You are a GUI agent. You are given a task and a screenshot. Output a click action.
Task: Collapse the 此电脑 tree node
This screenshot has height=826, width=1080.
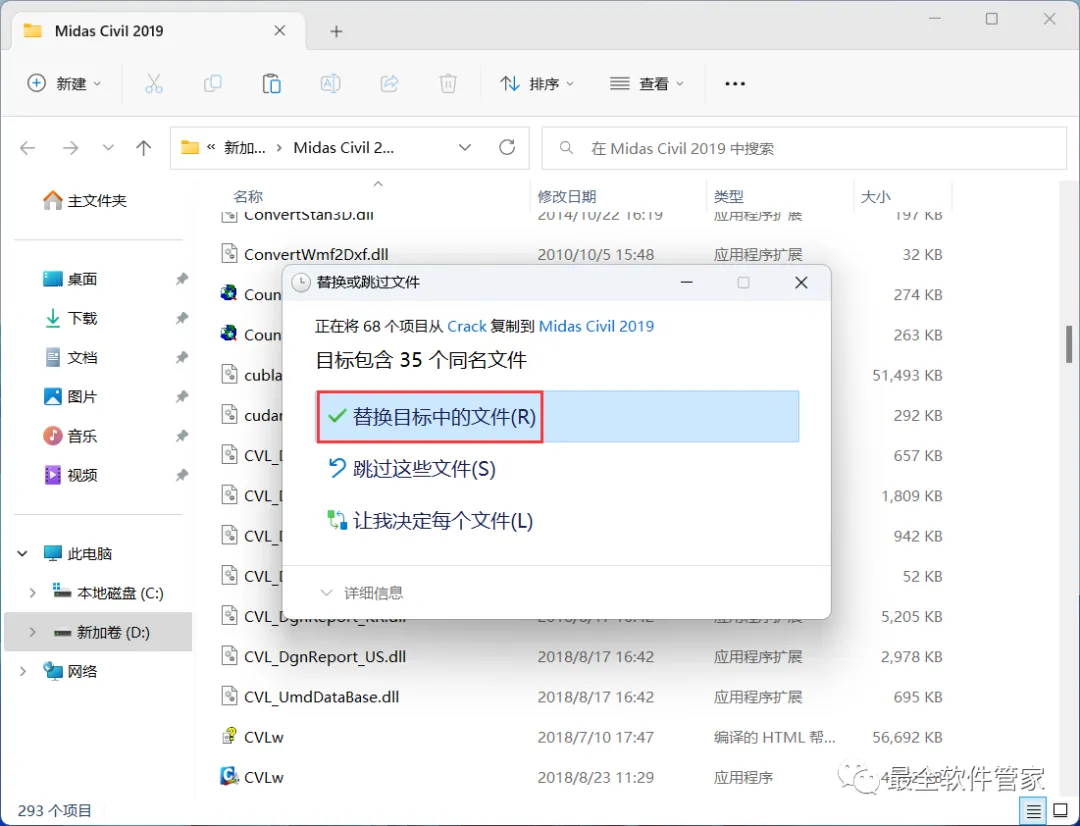(23, 554)
